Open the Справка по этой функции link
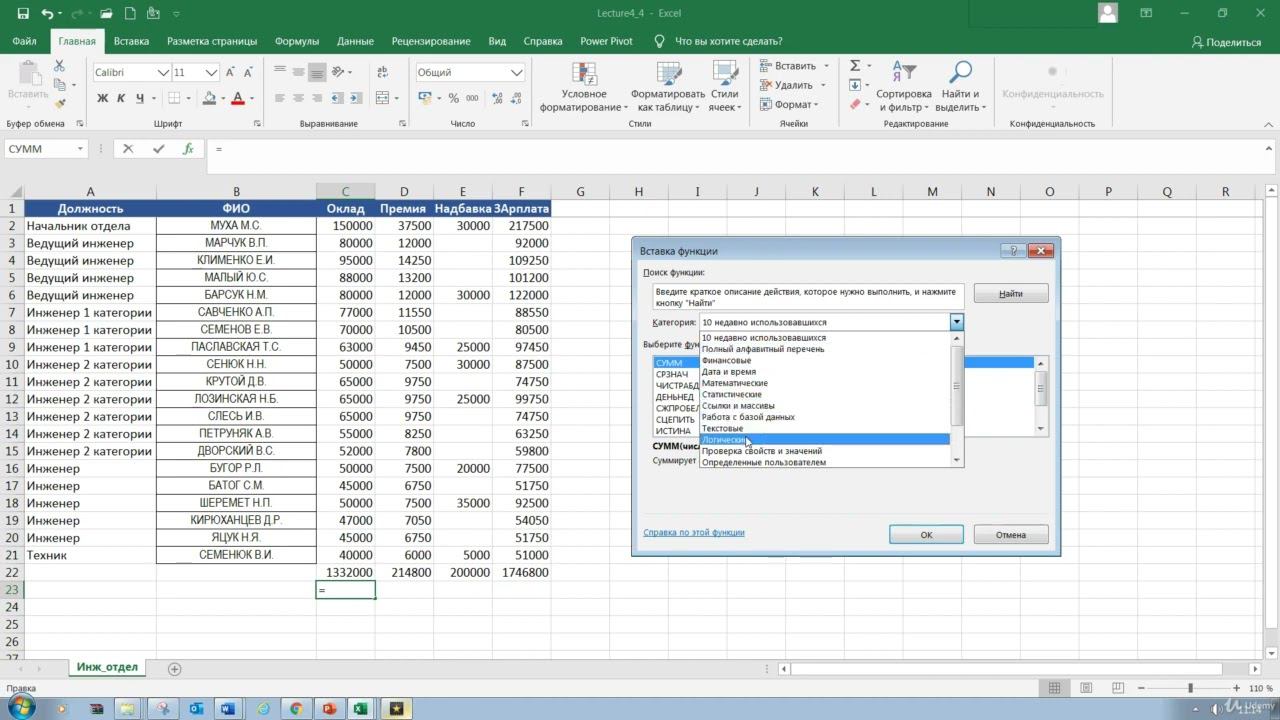 [693, 533]
